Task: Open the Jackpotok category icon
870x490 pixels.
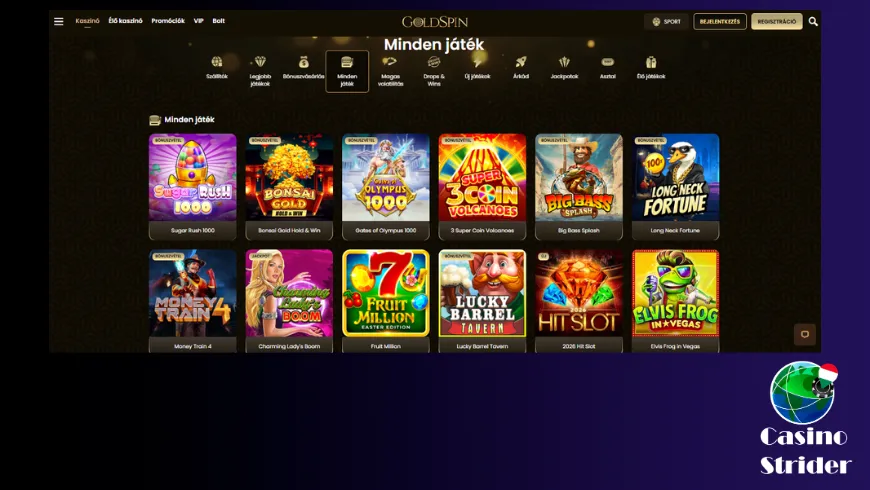Action: tap(564, 62)
